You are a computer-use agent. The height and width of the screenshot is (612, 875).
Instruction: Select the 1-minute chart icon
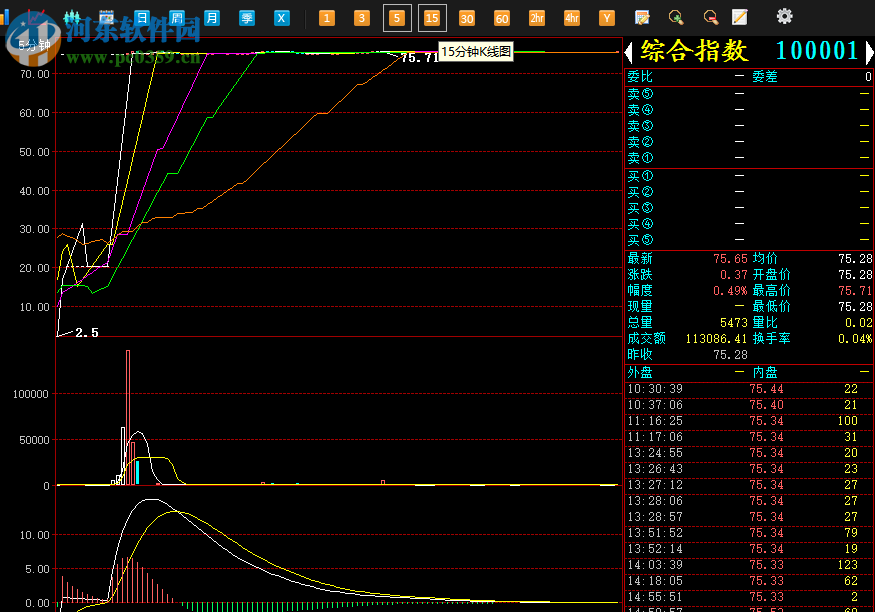(x=326, y=17)
